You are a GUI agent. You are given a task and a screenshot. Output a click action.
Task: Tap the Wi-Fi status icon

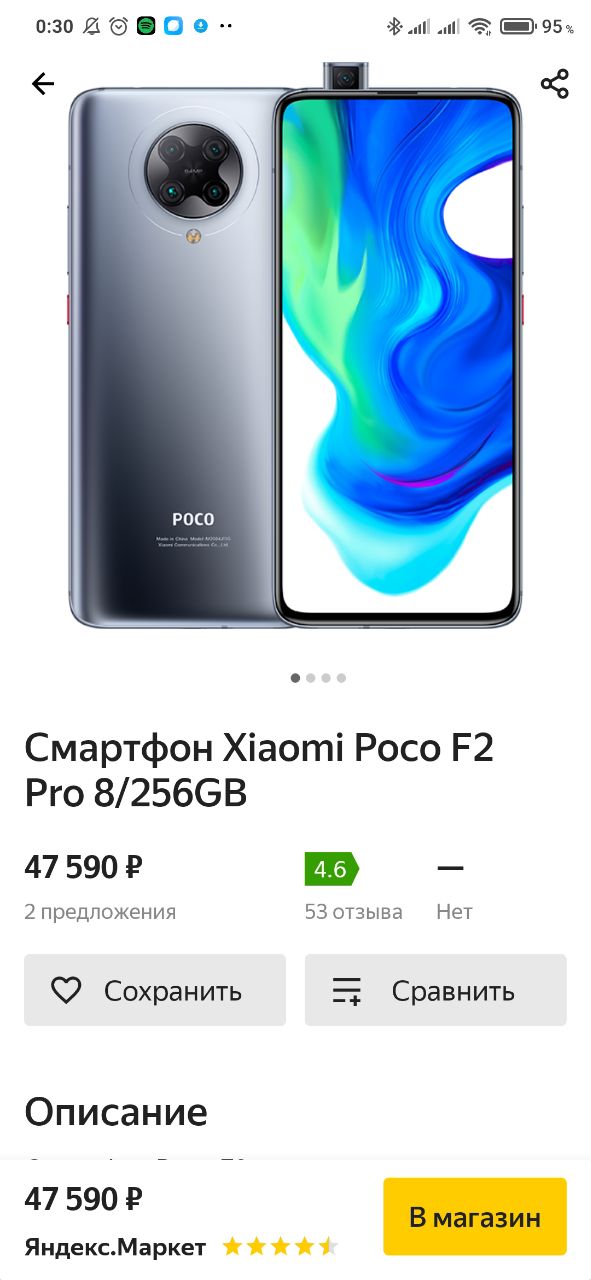pos(480,27)
